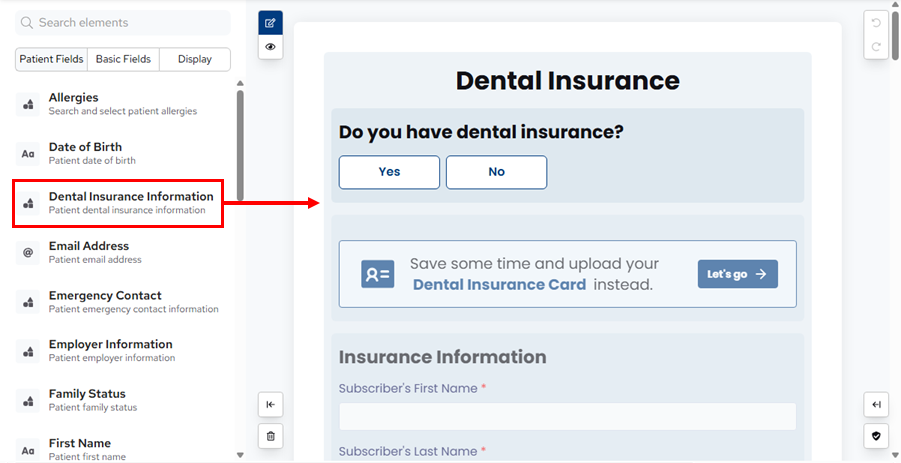The width and height of the screenshot is (901, 463).
Task: Select the Dental Insurance Information field
Action: pos(130,202)
